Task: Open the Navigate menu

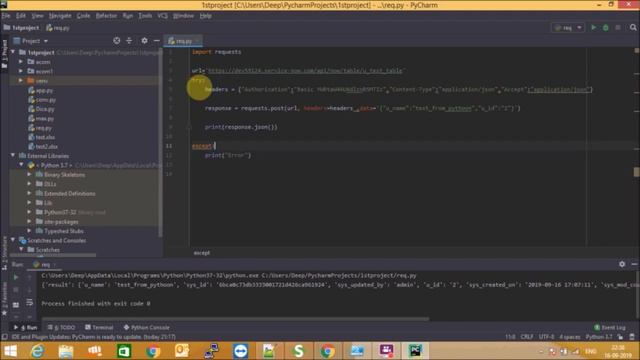Action: (x=60, y=16)
